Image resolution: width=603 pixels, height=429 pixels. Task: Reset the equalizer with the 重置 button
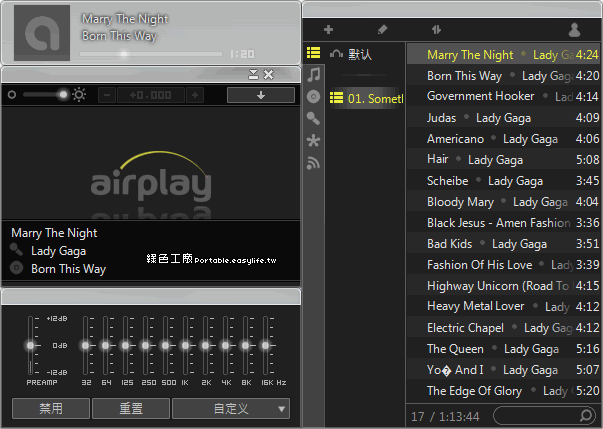[x=131, y=408]
